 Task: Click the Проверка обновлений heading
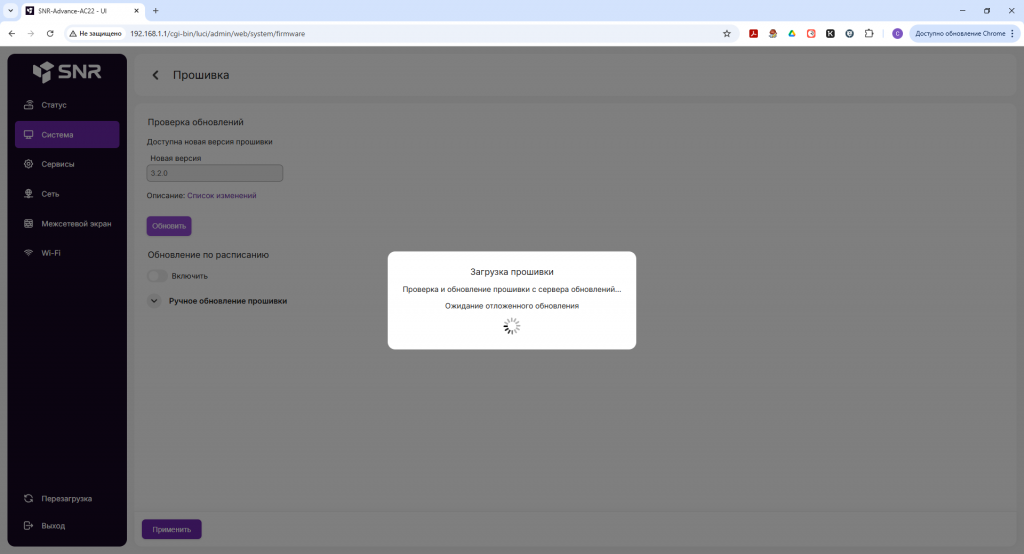pyautogui.click(x=195, y=122)
